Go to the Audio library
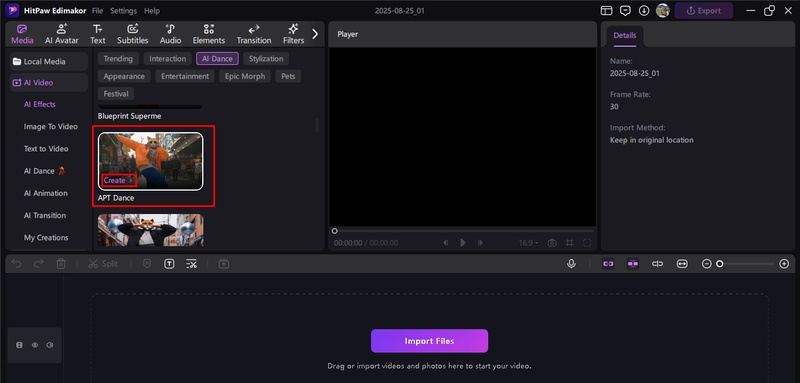The width and height of the screenshot is (800, 383). [x=170, y=34]
